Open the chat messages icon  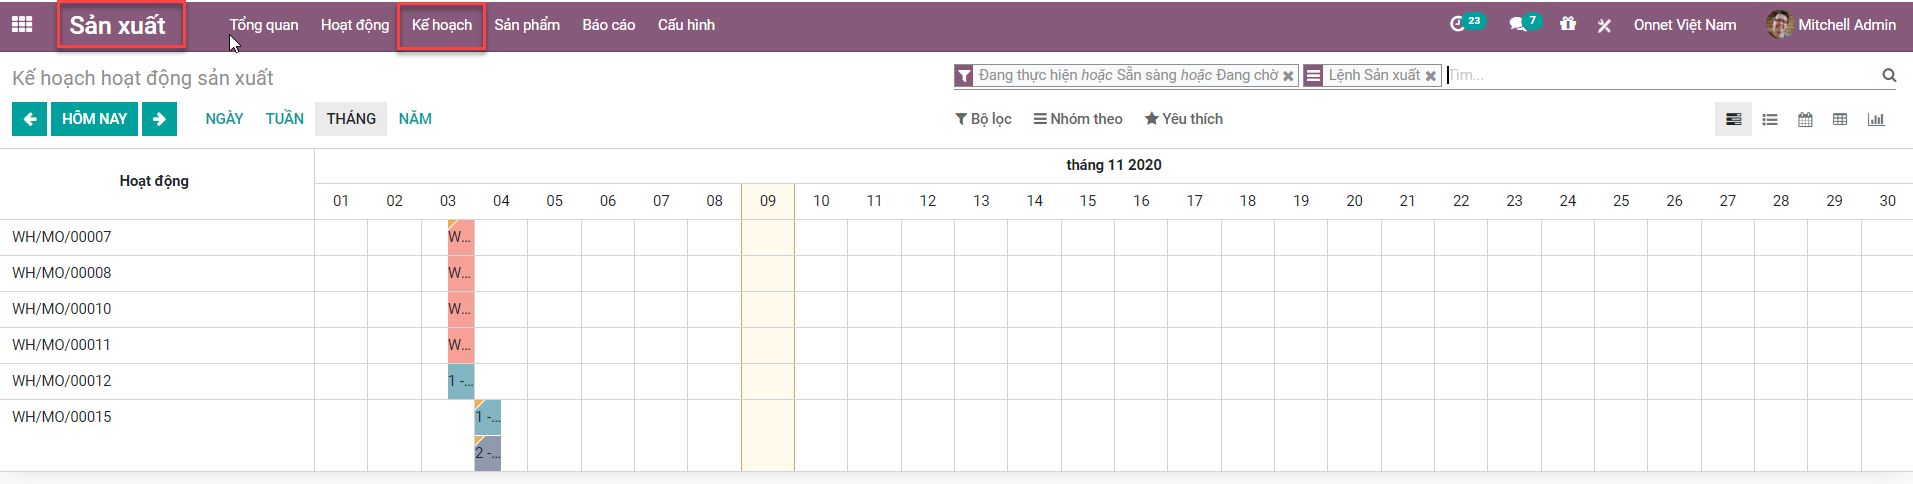click(x=1518, y=25)
